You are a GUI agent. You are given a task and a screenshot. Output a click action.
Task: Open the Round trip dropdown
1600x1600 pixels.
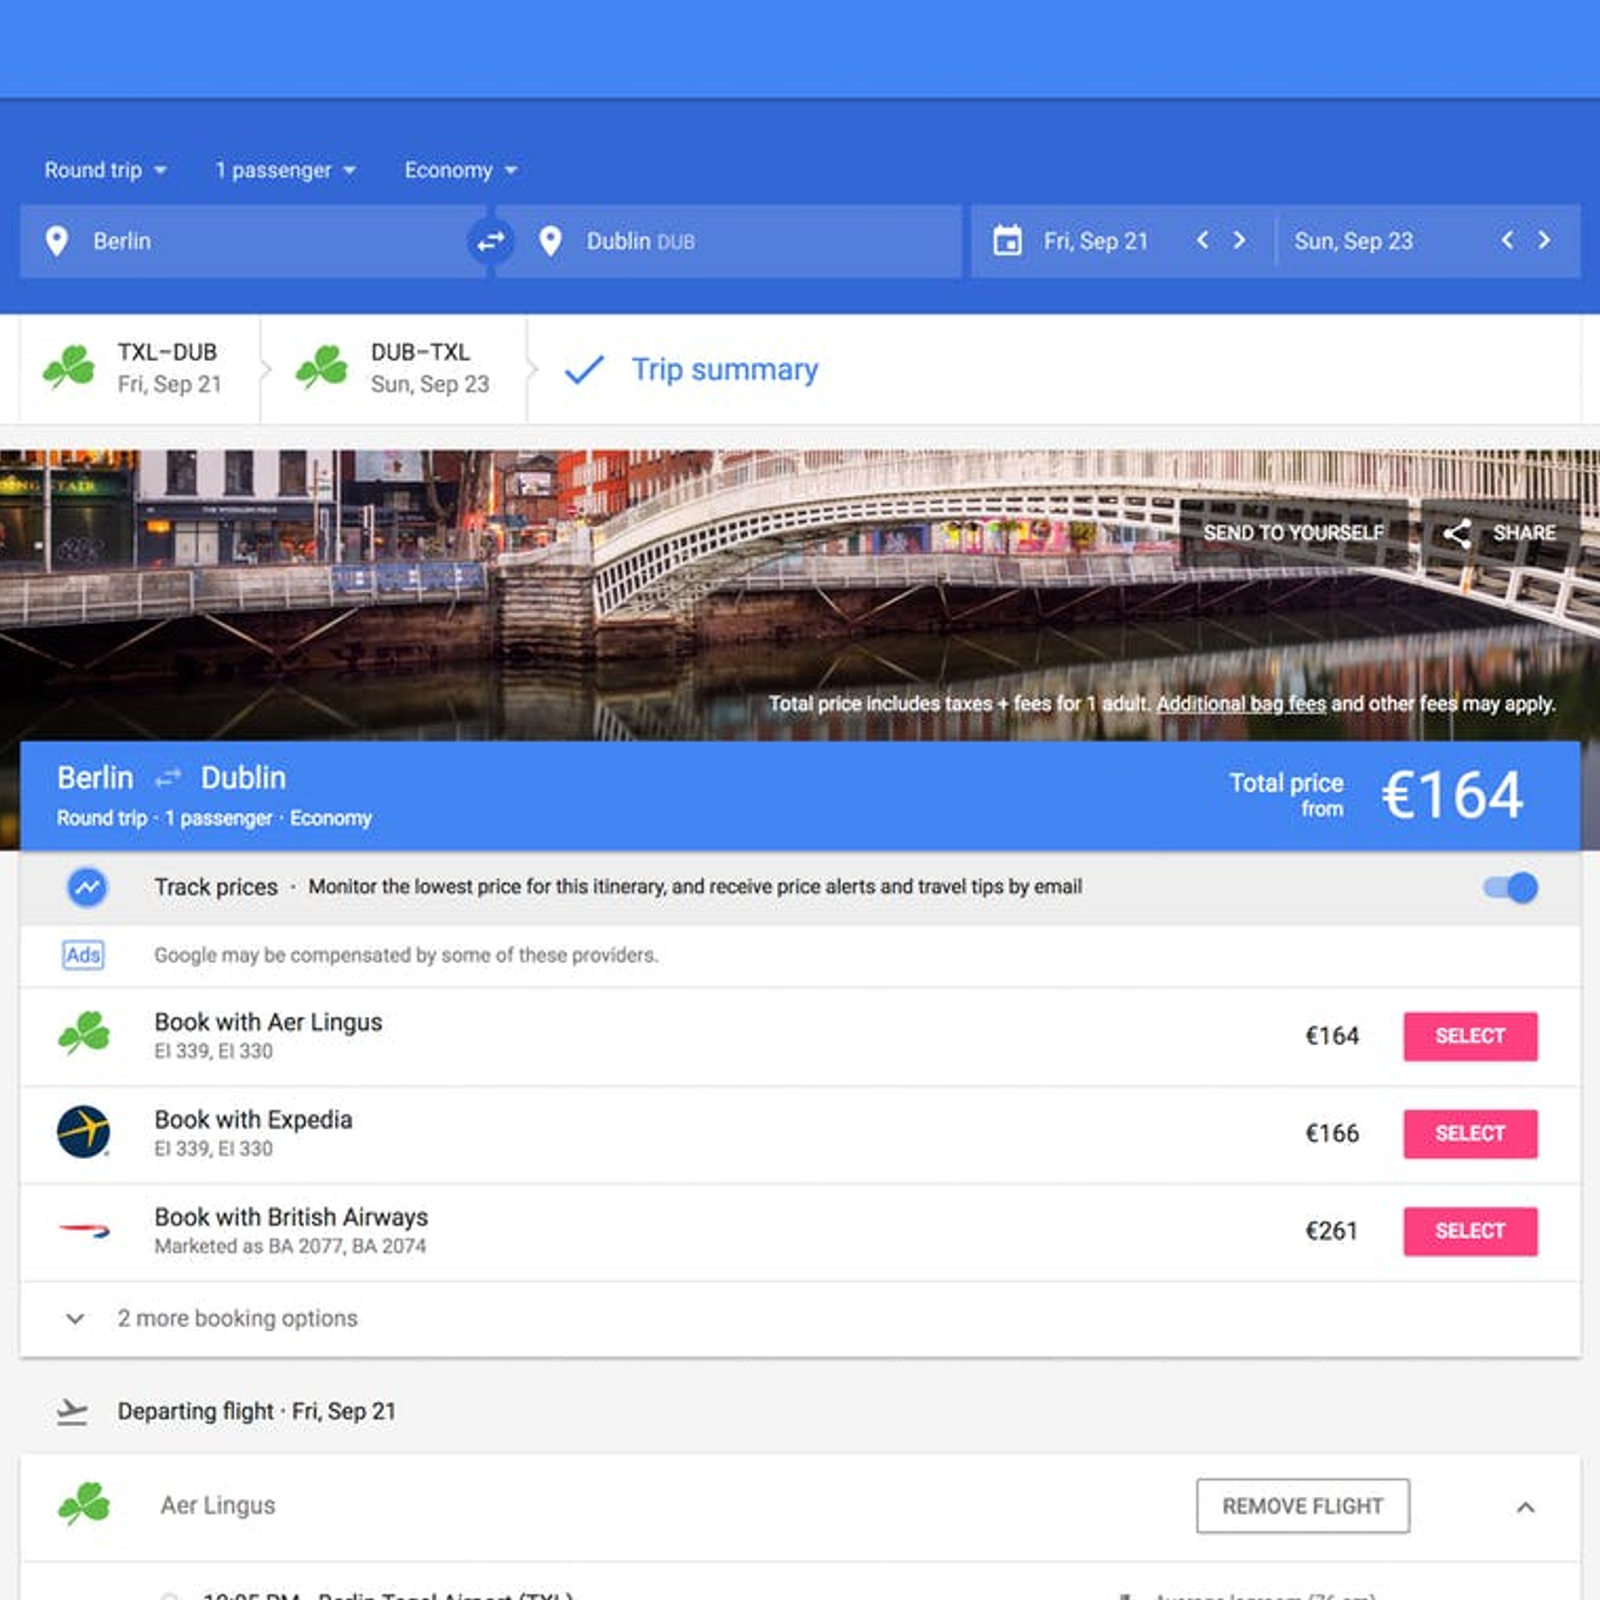coord(105,170)
